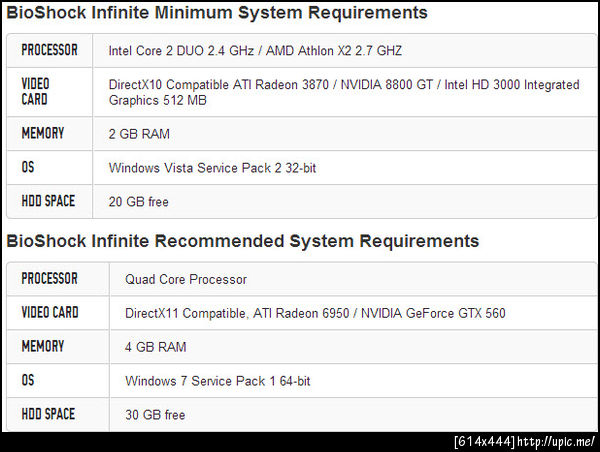Select the PROCESSOR label in minimum requirements table

pyautogui.click(x=49, y=50)
